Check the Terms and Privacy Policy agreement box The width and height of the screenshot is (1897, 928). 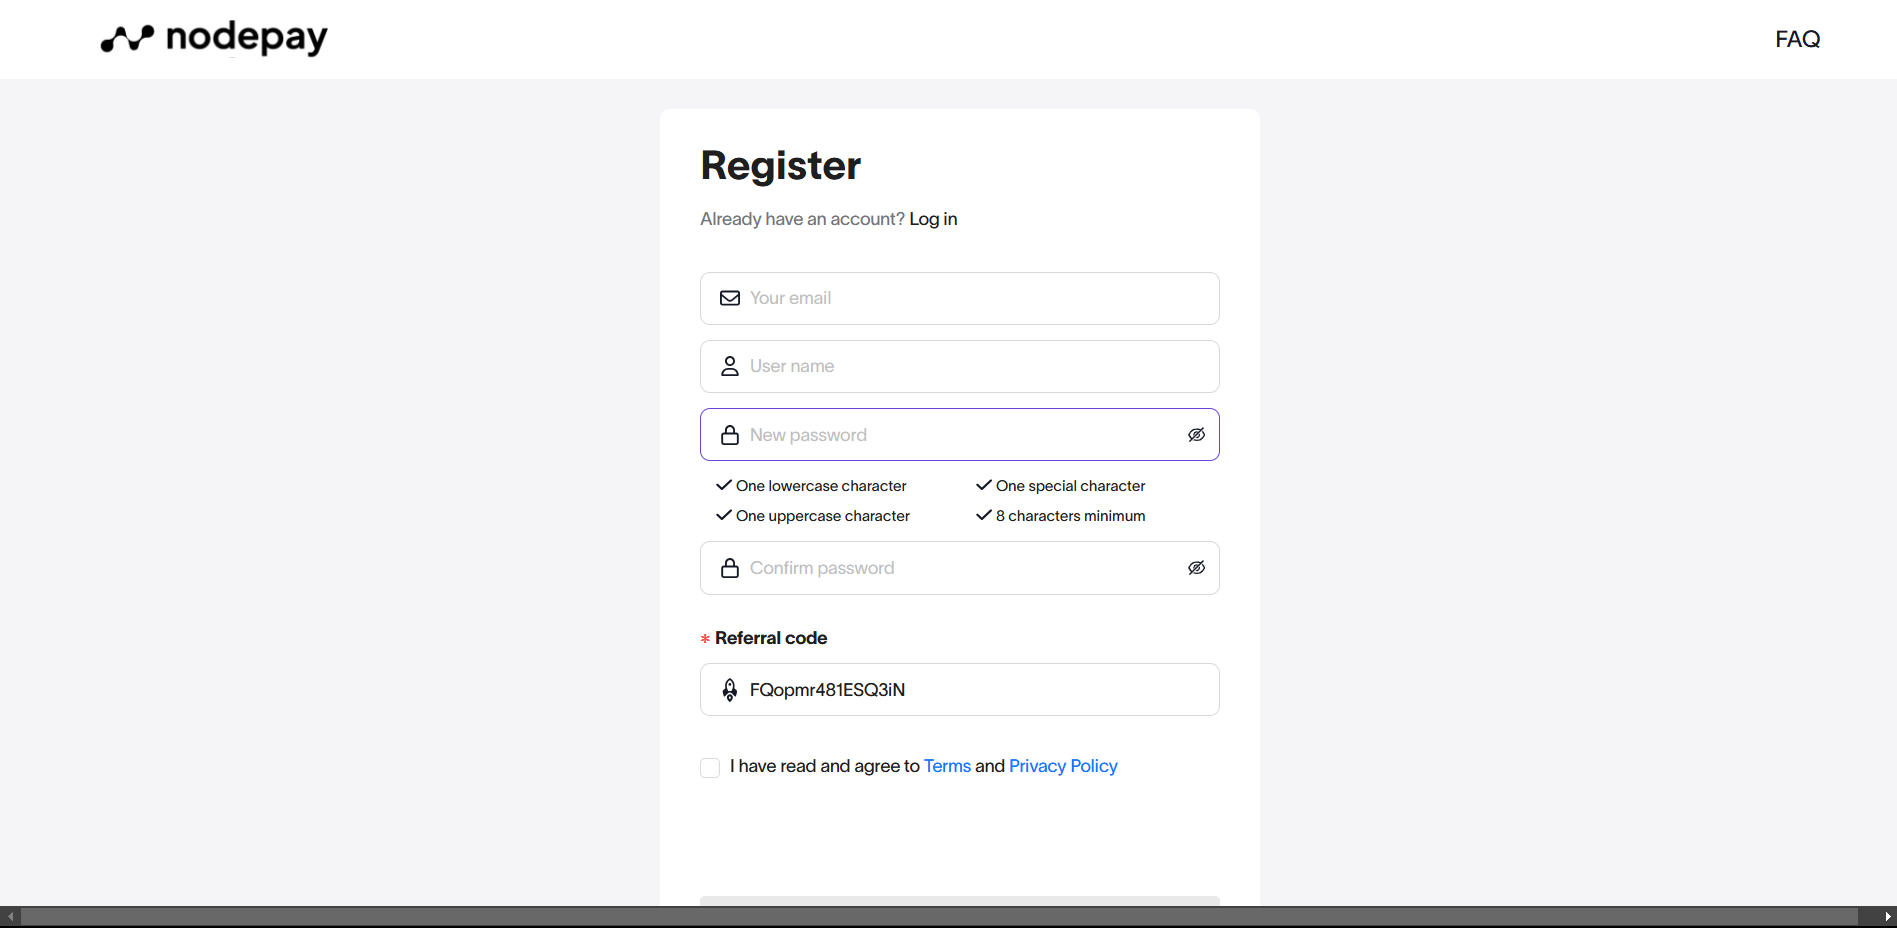coord(709,767)
